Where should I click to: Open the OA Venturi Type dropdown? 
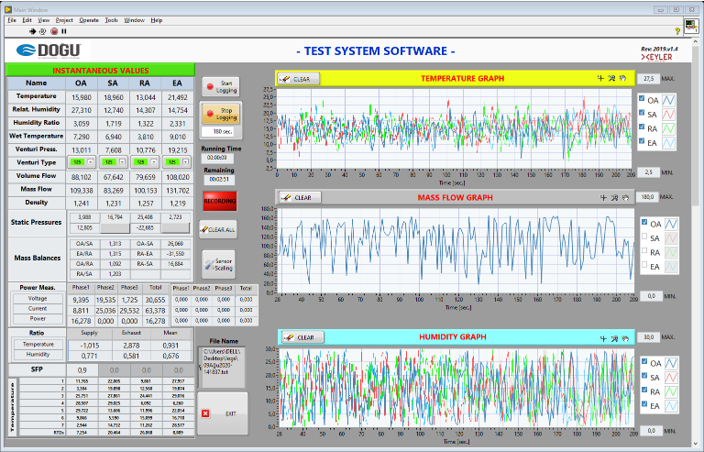pos(90,162)
